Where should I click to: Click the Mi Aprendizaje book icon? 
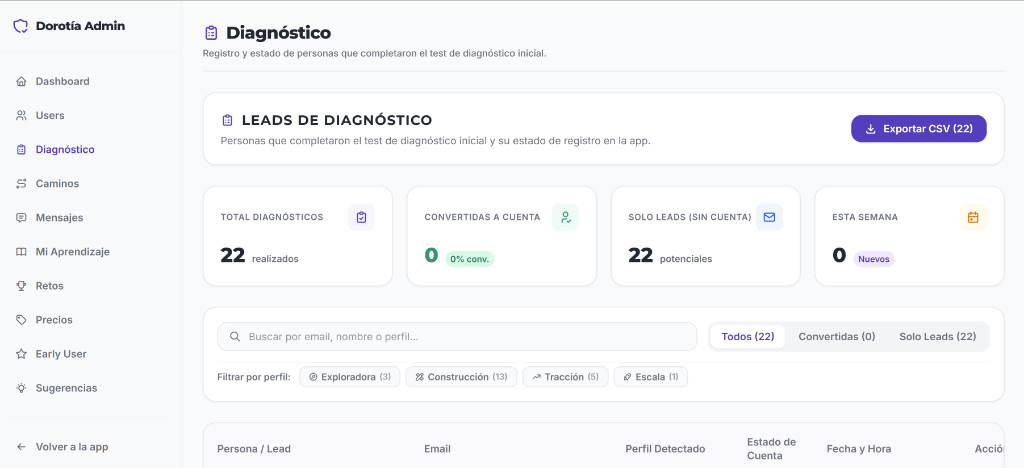(x=21, y=252)
